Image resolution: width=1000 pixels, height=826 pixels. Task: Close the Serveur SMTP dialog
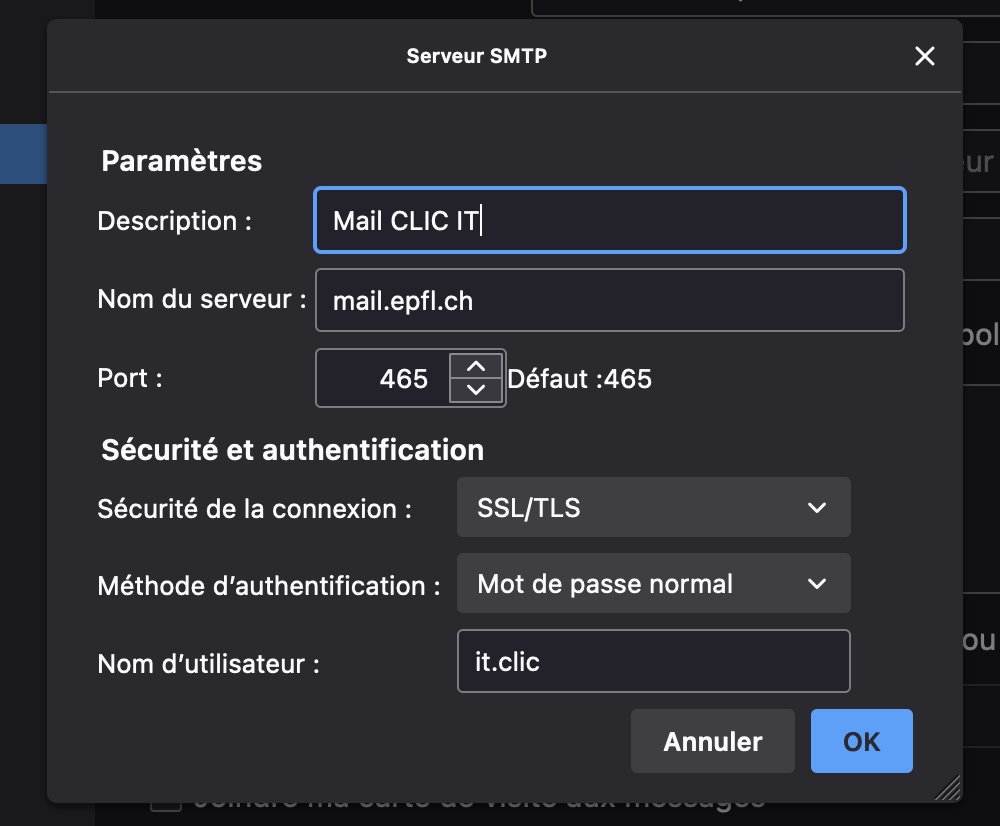(x=925, y=56)
